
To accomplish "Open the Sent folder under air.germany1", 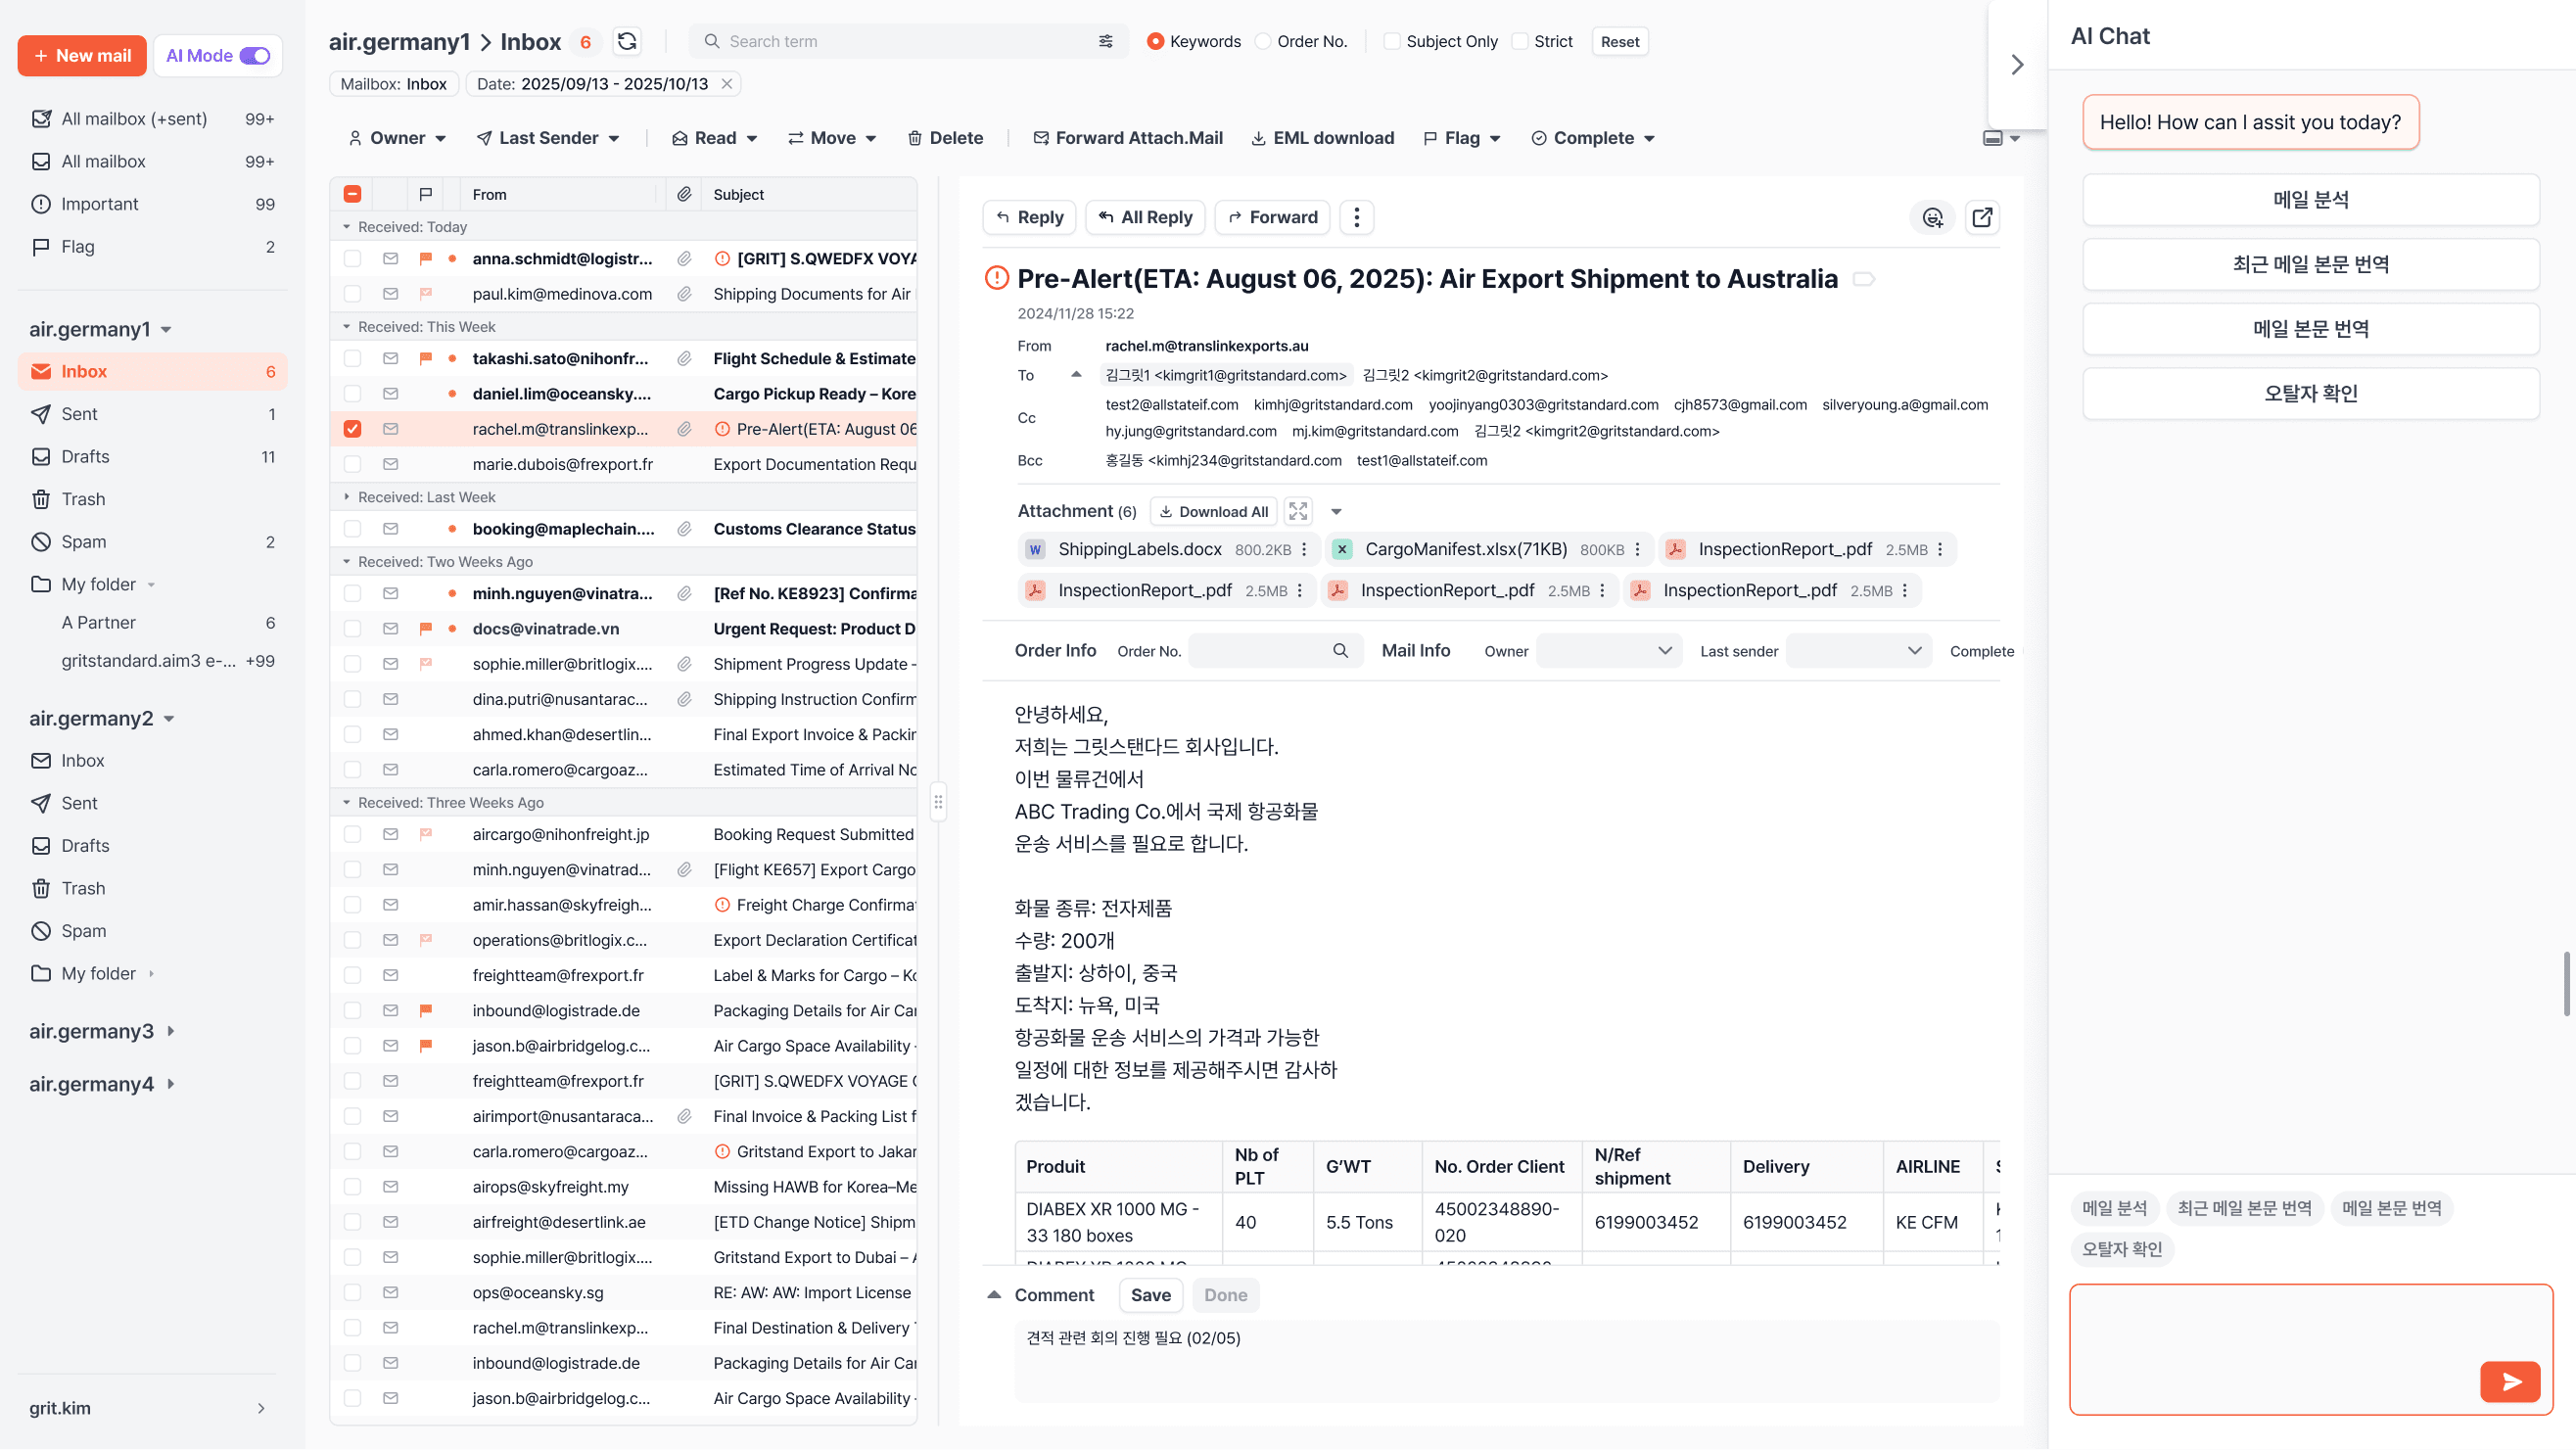I will point(79,414).
